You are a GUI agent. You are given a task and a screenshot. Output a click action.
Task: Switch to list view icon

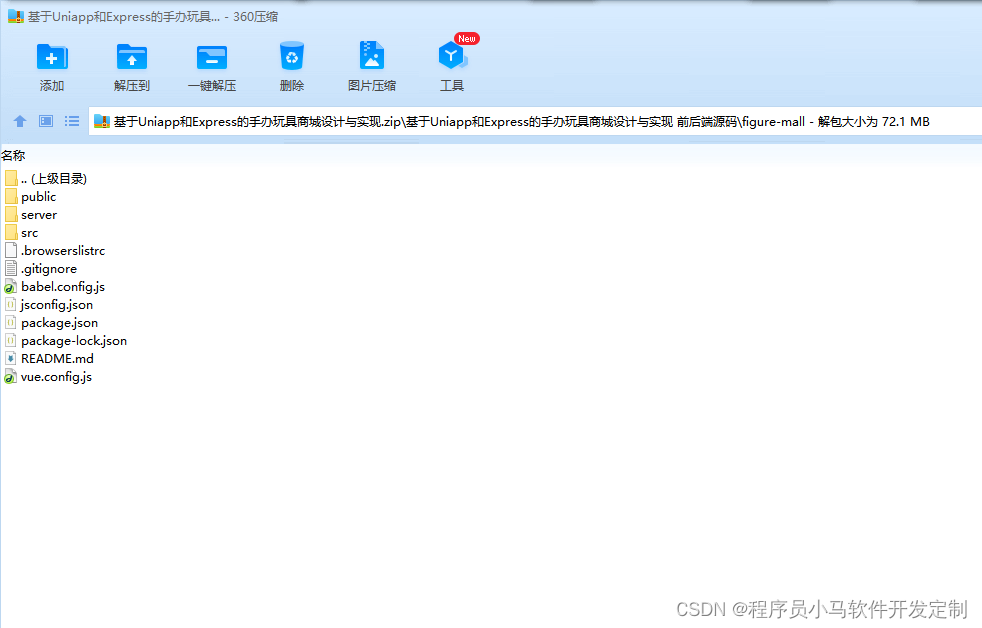72,121
